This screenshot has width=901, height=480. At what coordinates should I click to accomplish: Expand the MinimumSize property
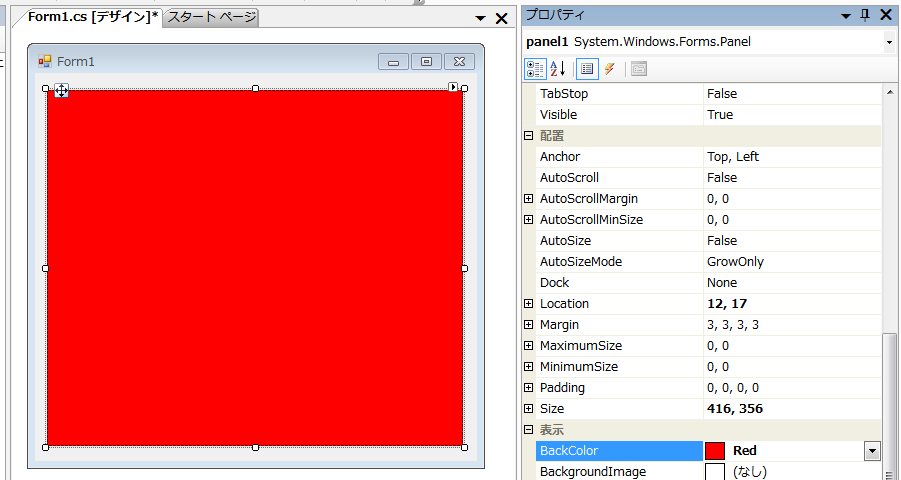point(529,367)
